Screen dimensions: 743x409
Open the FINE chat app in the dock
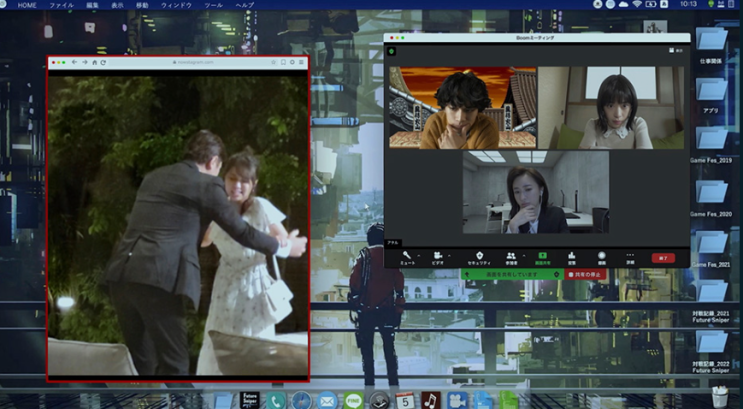[x=353, y=401]
